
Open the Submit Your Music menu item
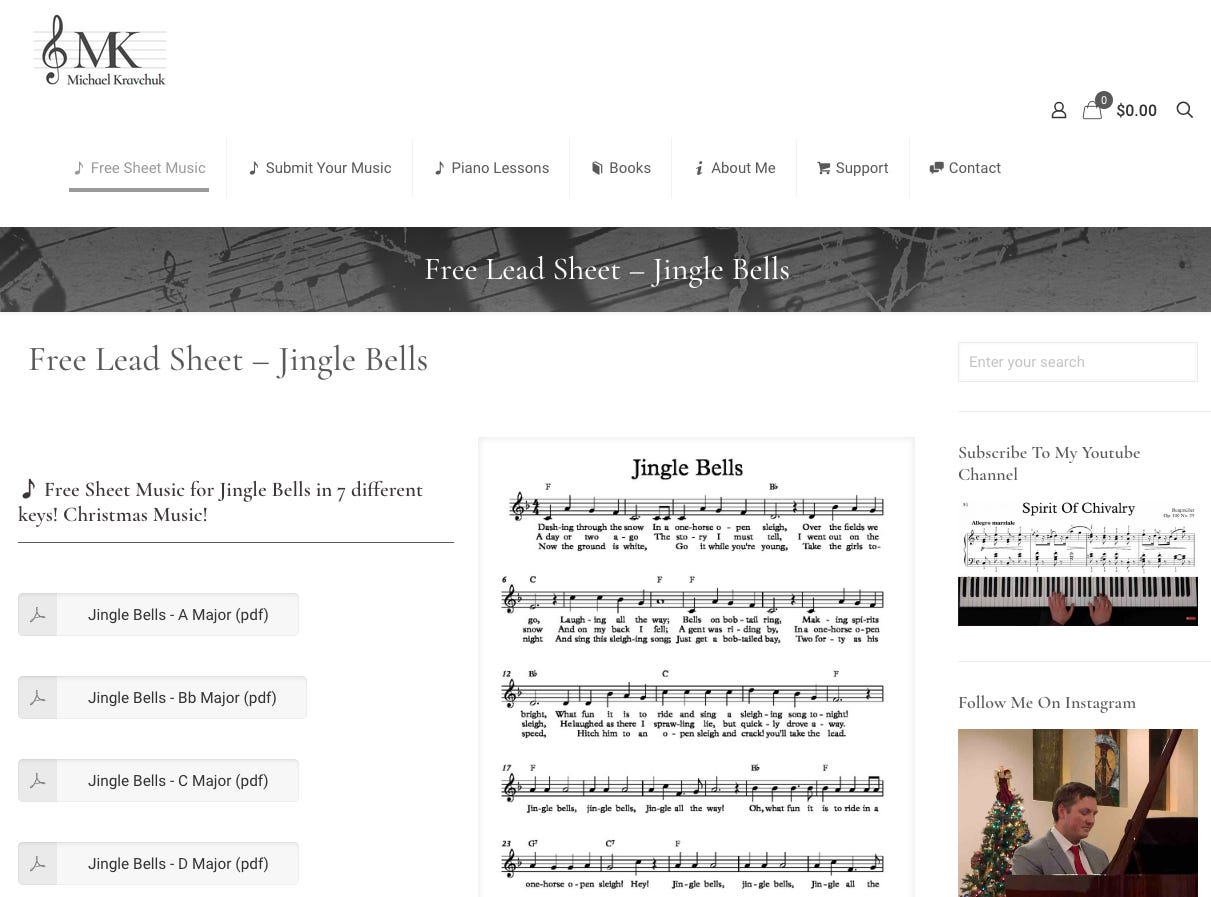click(320, 168)
